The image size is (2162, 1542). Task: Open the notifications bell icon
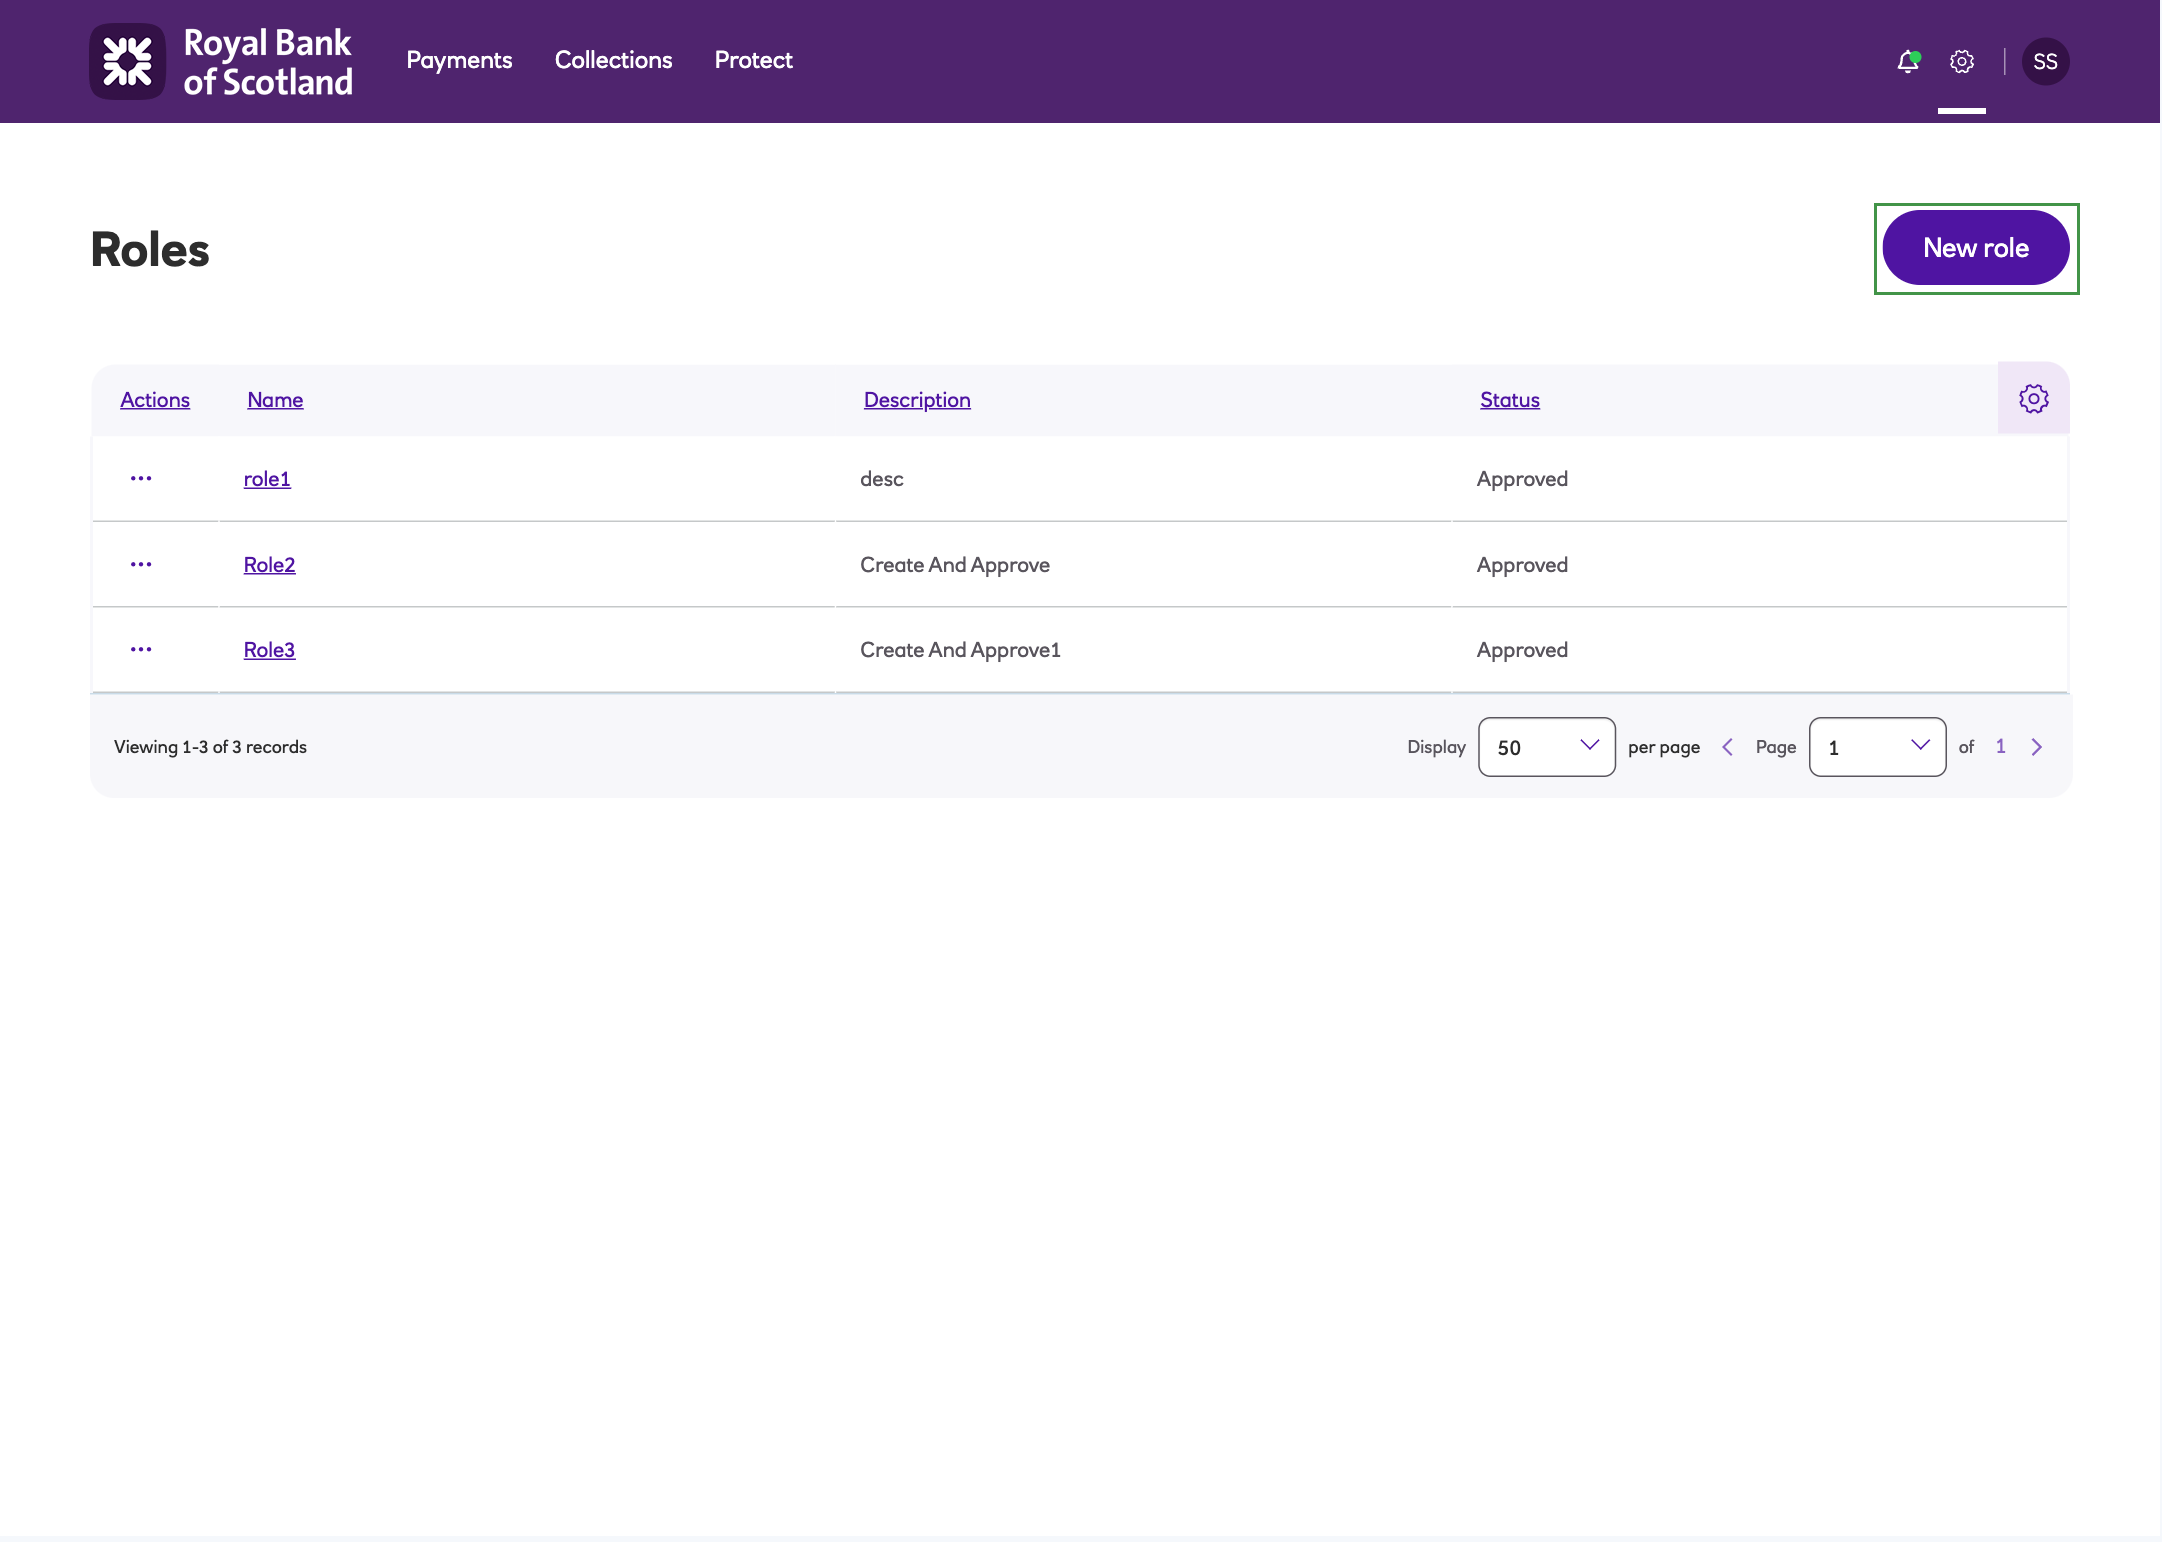pos(1908,62)
